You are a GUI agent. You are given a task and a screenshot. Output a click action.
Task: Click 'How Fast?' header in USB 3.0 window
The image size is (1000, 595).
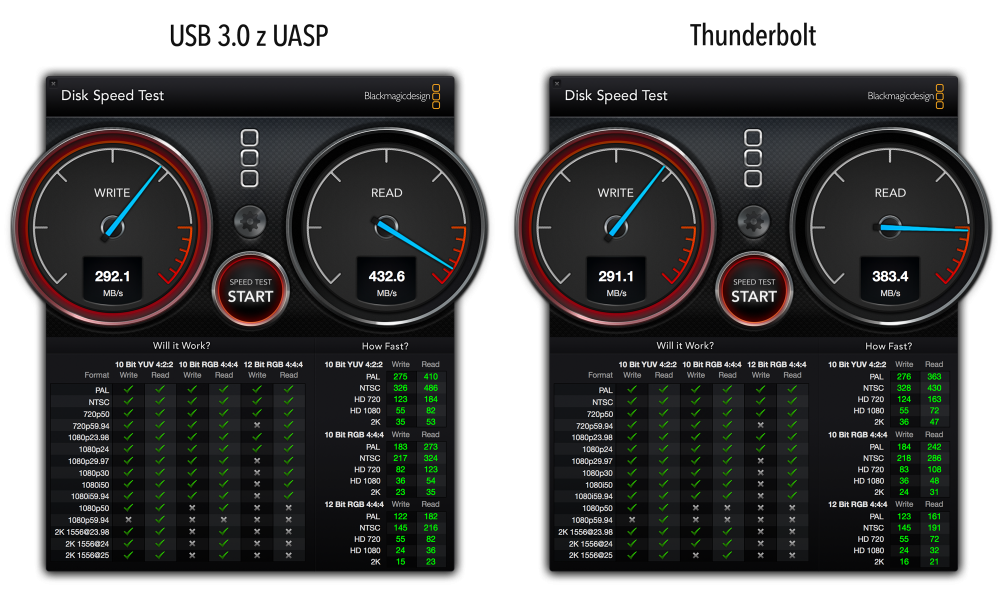pos(385,346)
